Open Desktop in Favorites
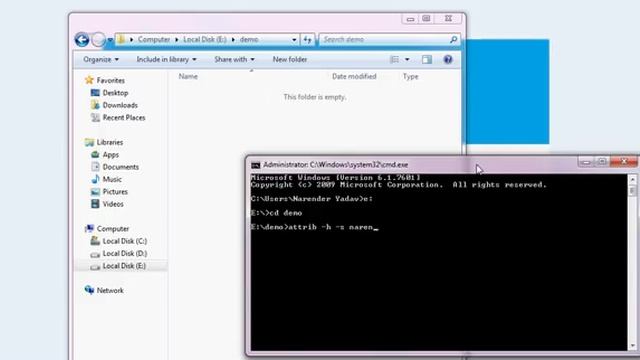Image resolution: width=640 pixels, height=360 pixels. [x=115, y=93]
